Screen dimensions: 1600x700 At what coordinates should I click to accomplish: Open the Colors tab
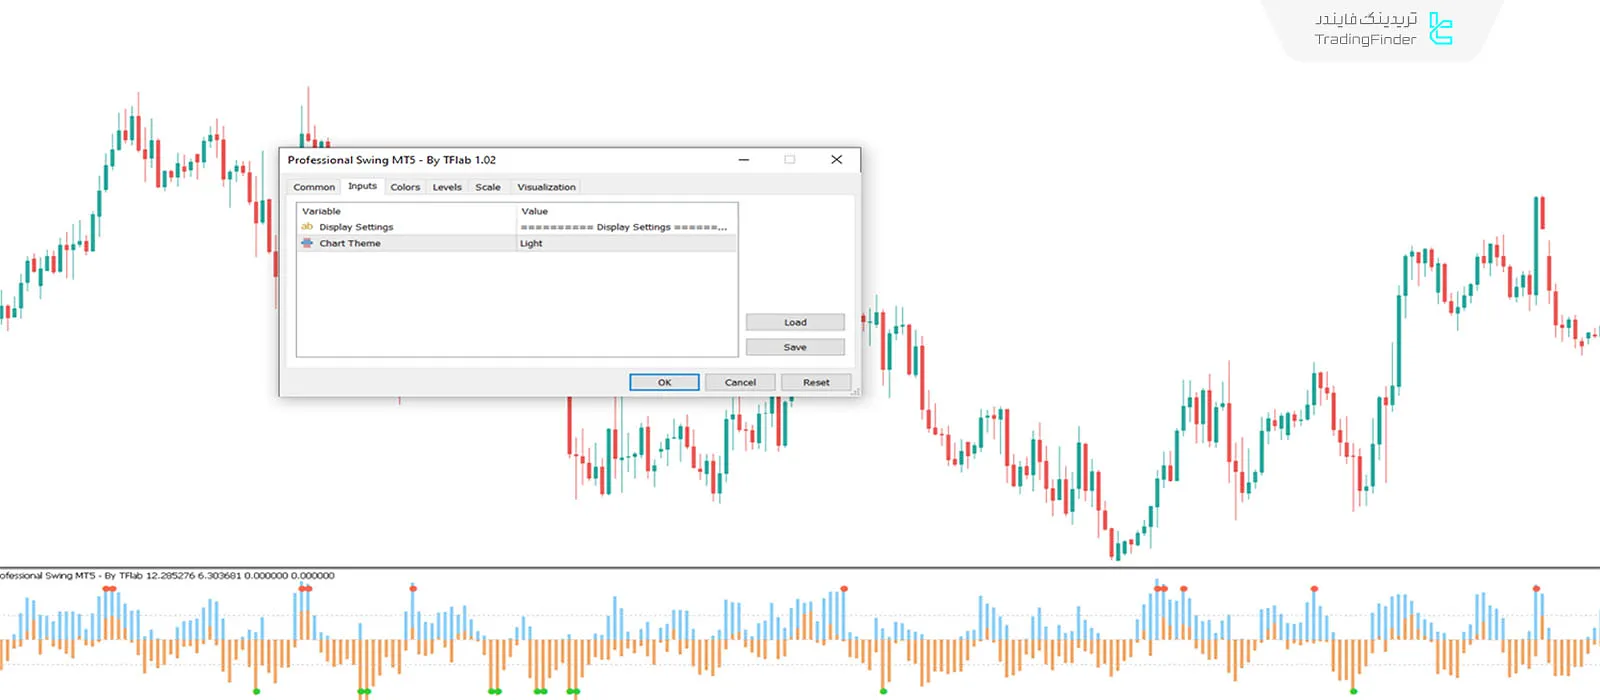click(405, 187)
